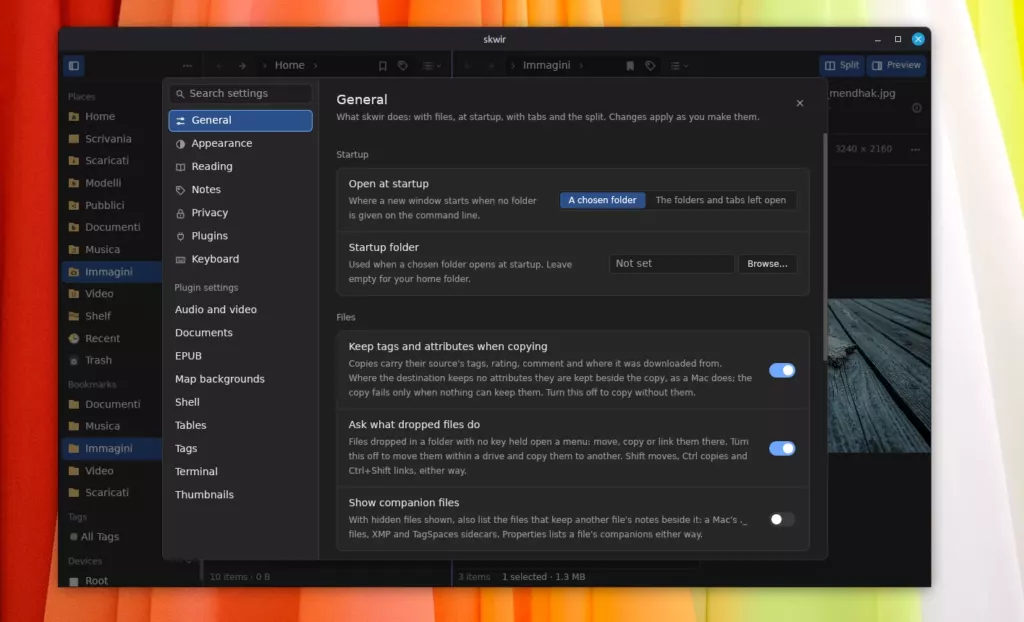Go to the Privacy settings section
The height and width of the screenshot is (622, 1024).
click(240, 213)
